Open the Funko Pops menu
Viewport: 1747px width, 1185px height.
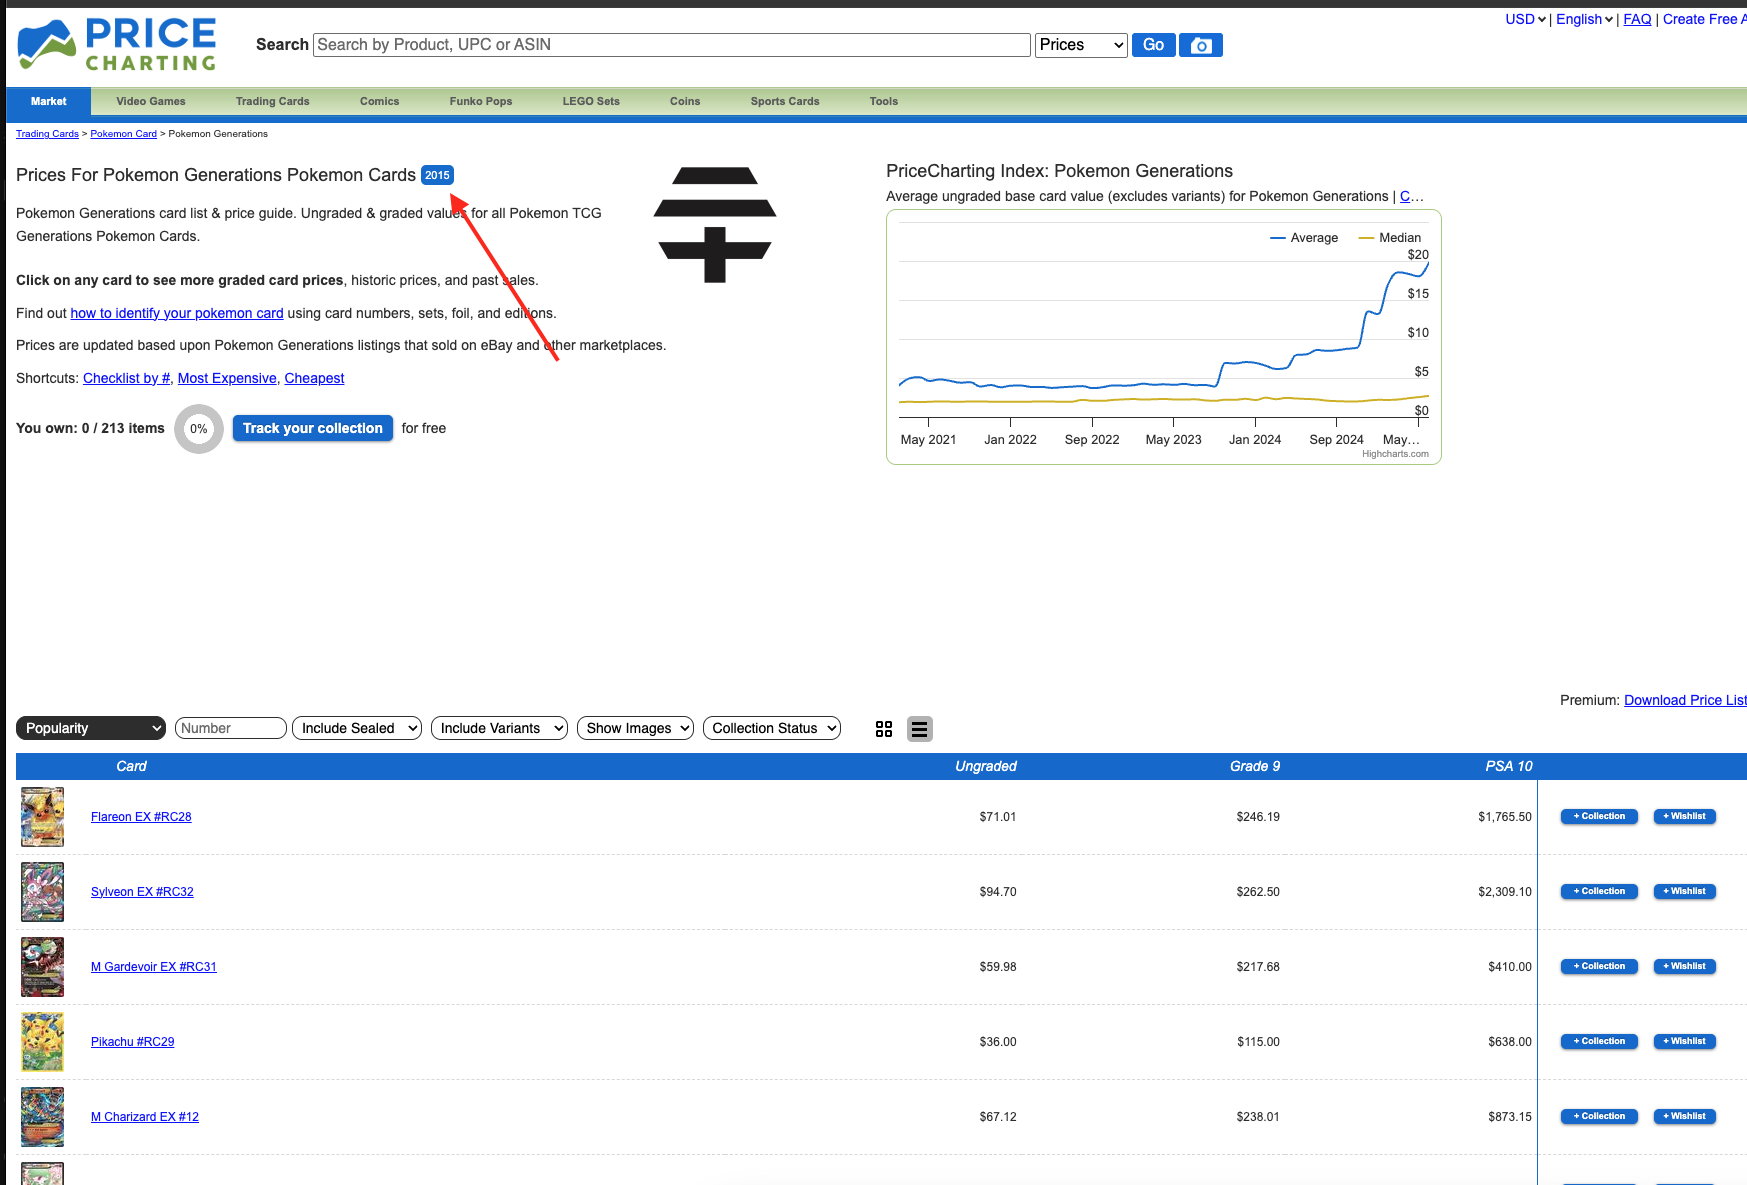[481, 101]
